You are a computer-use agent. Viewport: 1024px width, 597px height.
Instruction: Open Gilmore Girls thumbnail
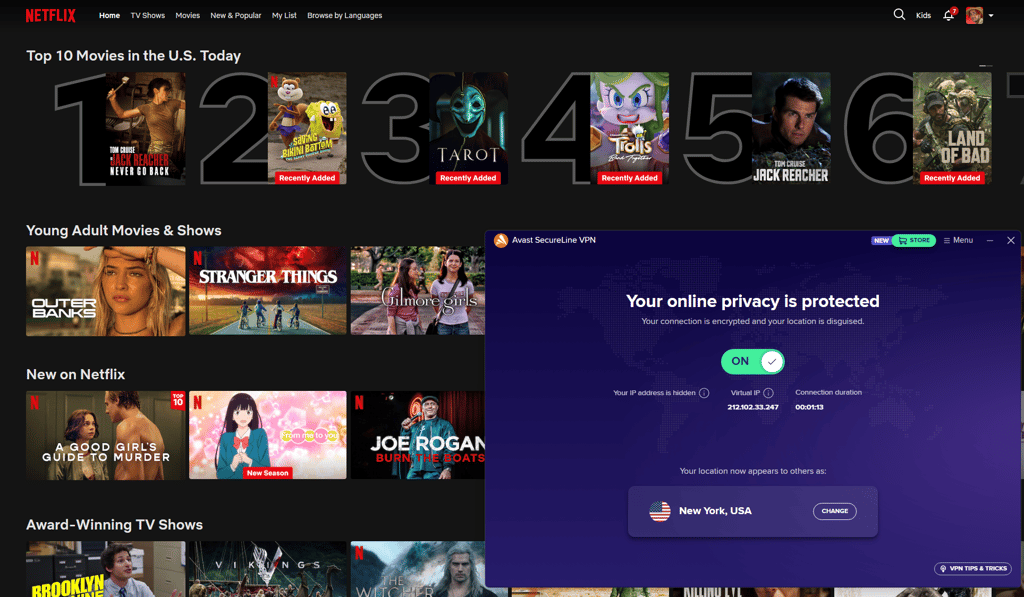417,291
